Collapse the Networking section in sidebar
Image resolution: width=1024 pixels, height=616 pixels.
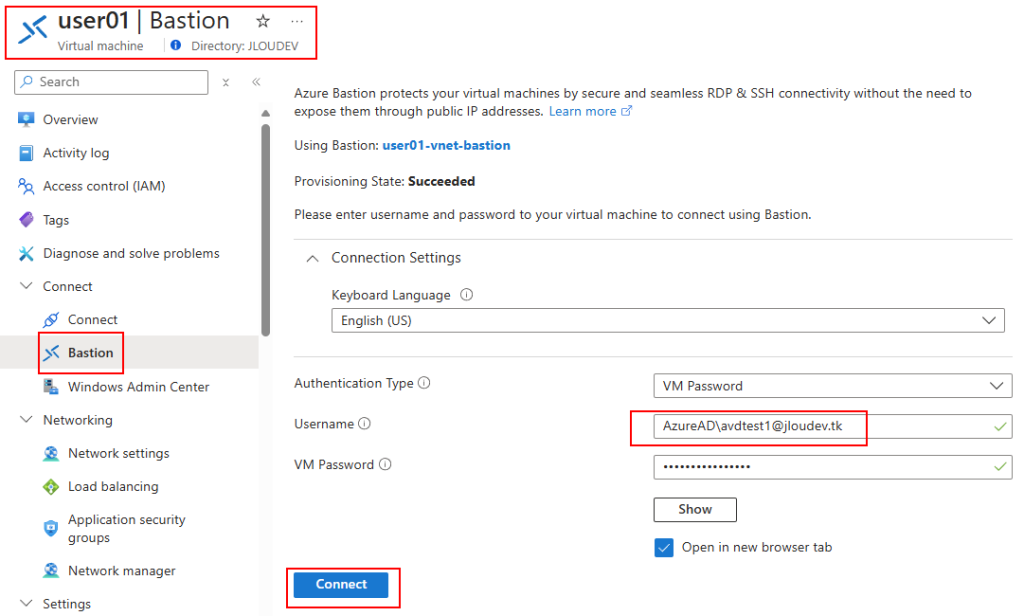(26, 419)
